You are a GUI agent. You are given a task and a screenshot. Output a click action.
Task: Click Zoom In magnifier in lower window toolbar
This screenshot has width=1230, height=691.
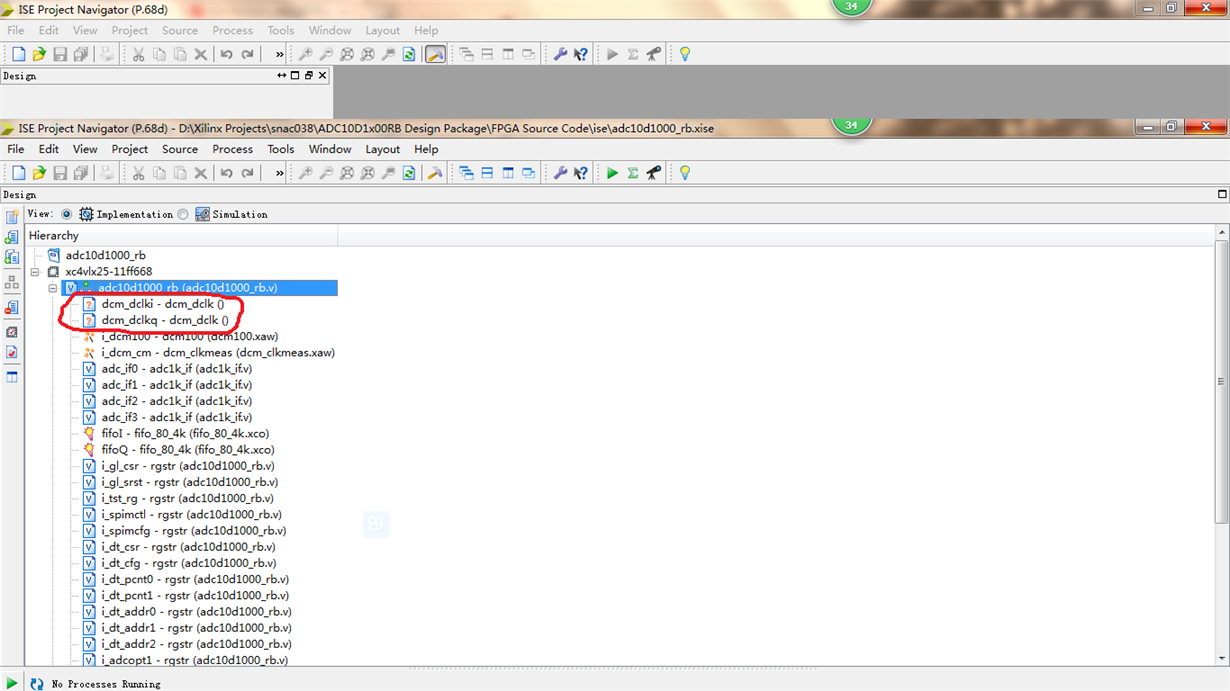(306, 173)
